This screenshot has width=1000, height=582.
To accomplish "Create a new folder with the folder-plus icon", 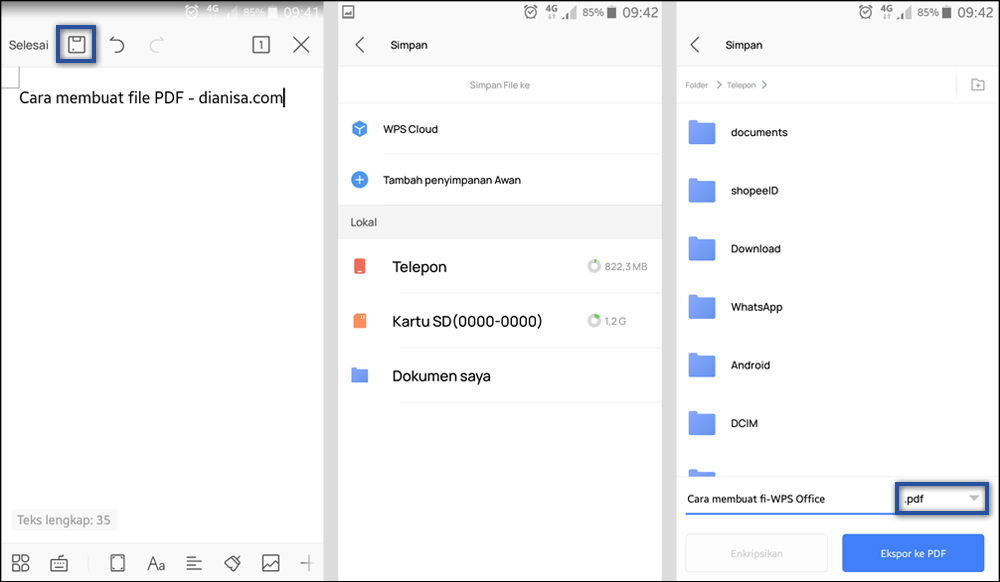I will pos(977,85).
